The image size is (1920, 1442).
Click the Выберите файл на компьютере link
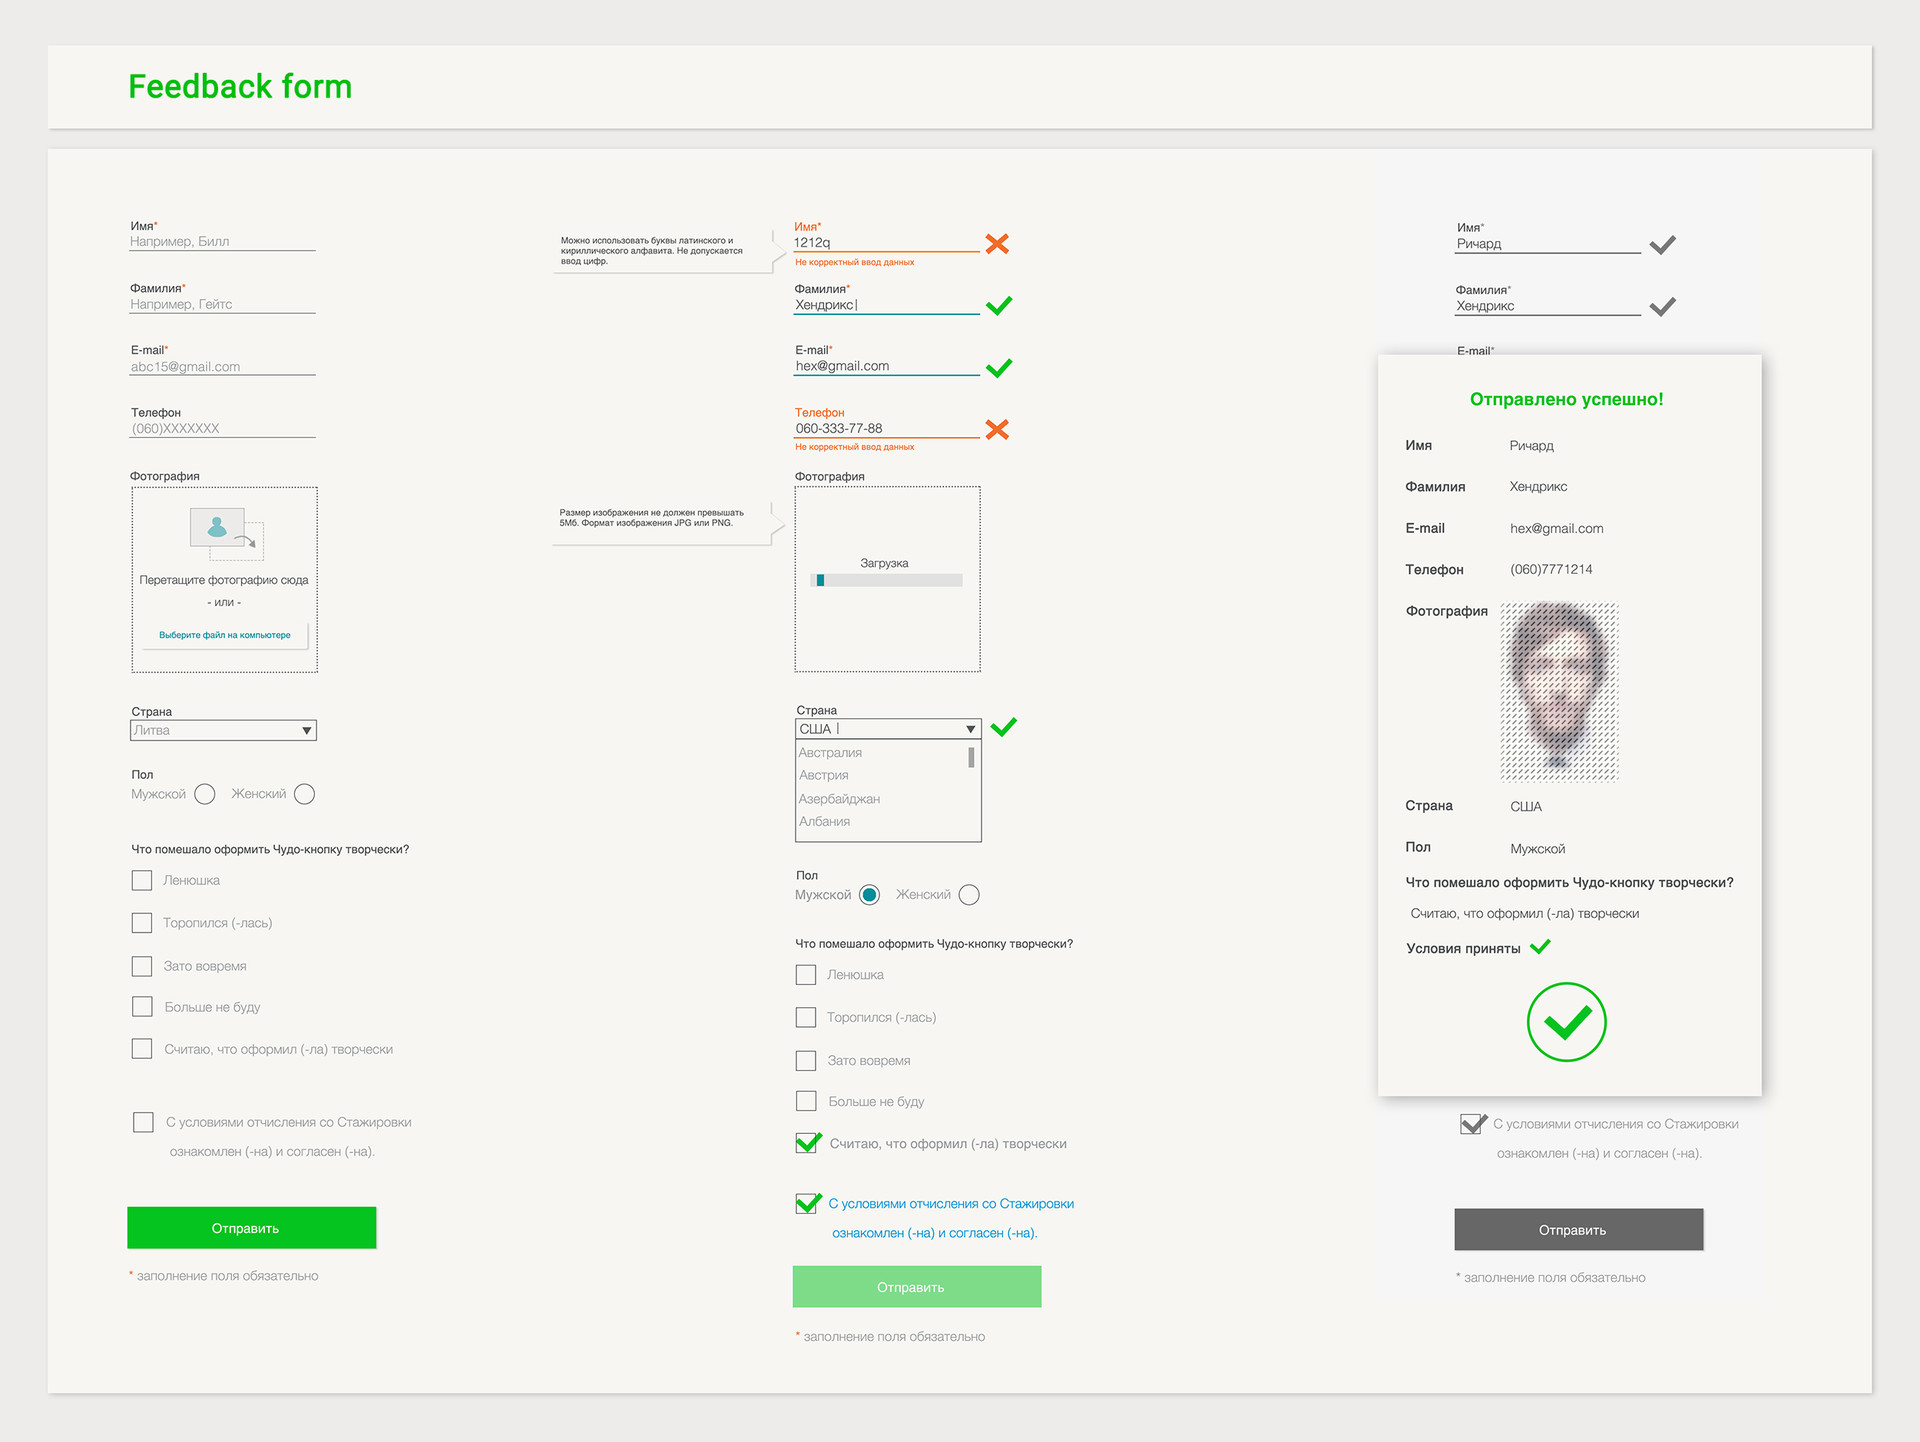coord(225,635)
